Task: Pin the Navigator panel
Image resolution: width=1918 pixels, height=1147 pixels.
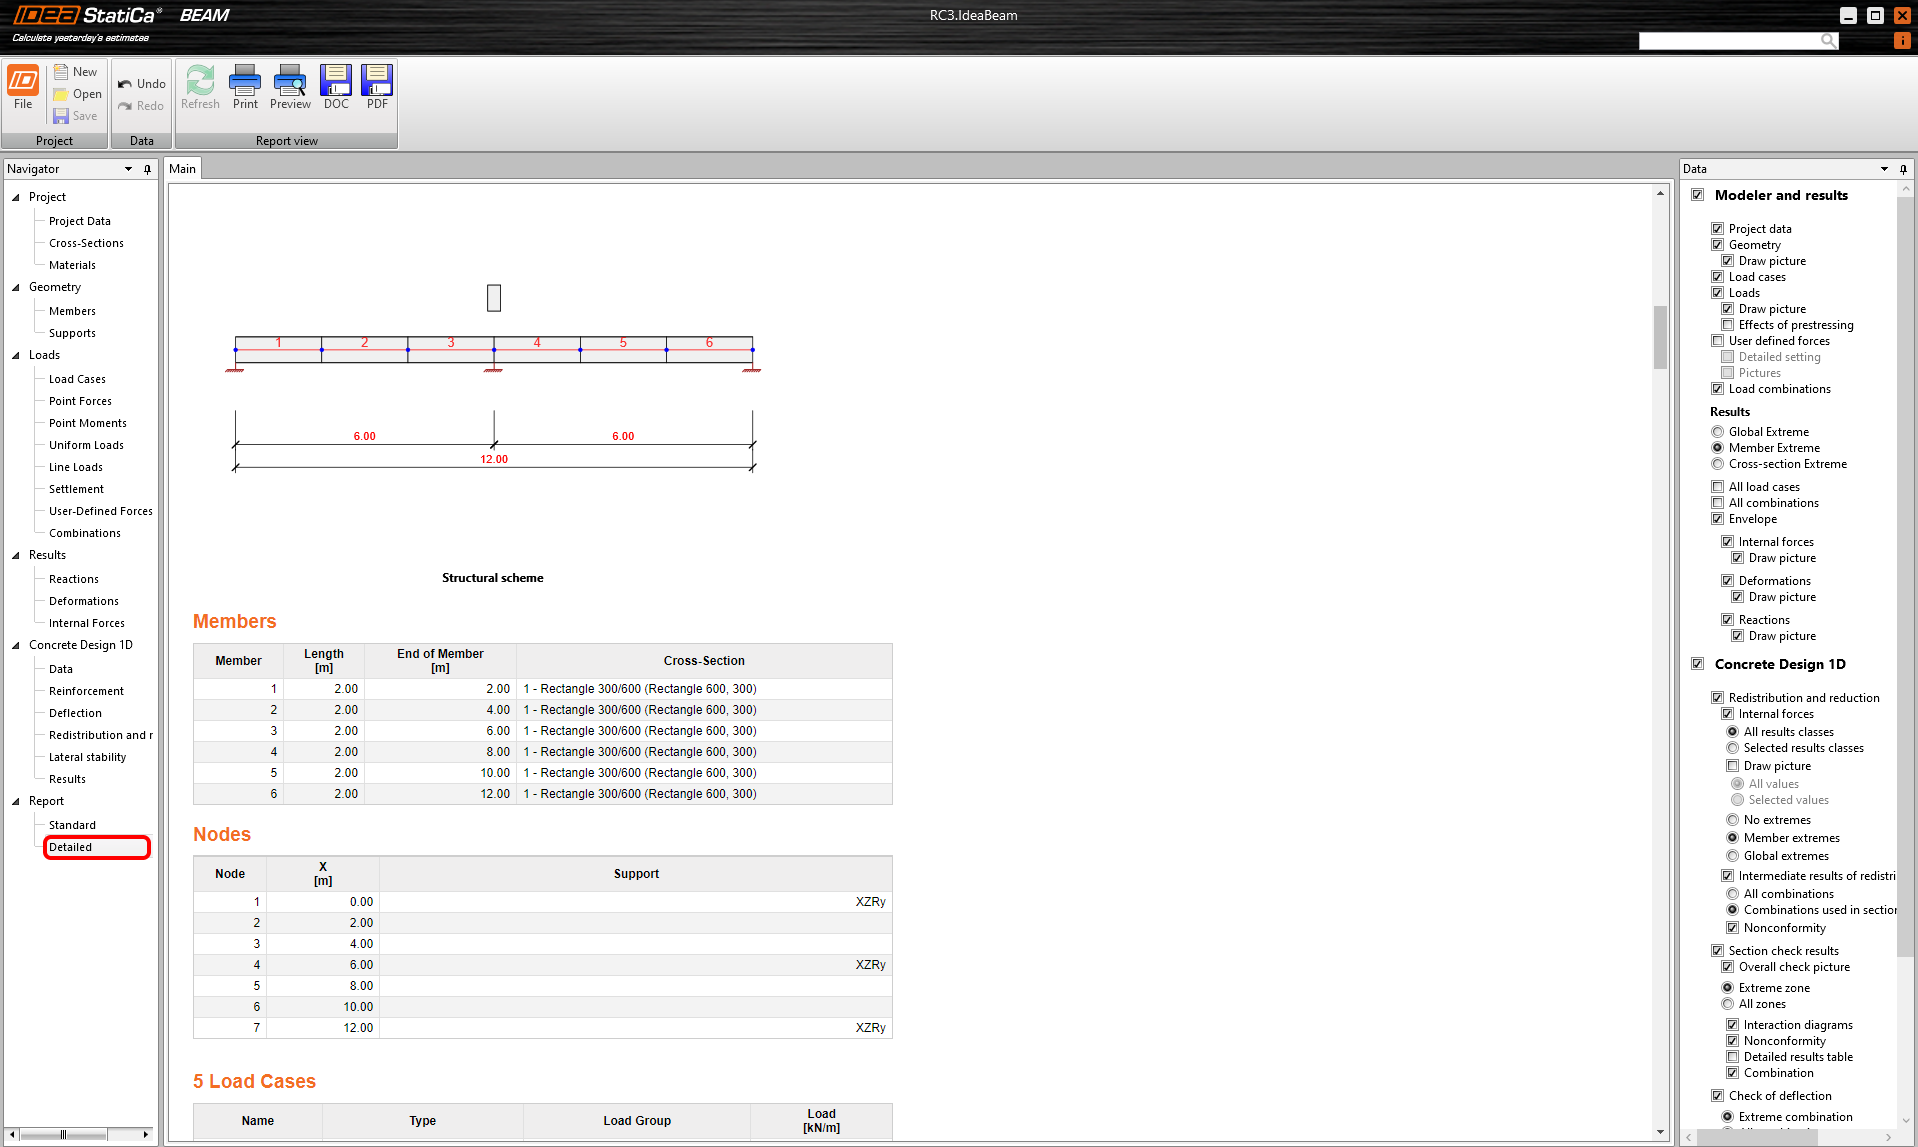Action: click(148, 169)
